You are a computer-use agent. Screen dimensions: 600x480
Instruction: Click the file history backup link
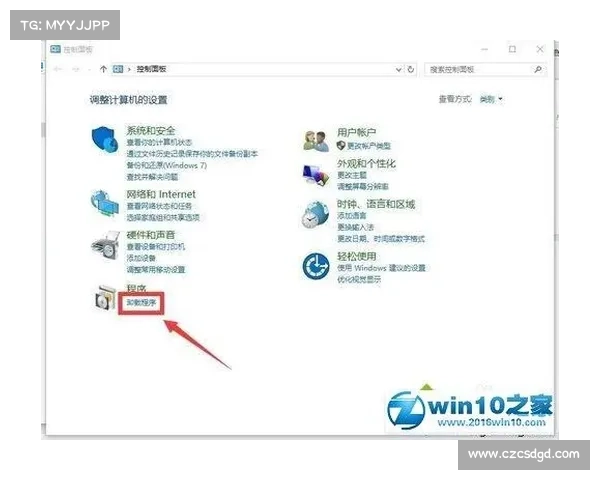(x=192, y=154)
